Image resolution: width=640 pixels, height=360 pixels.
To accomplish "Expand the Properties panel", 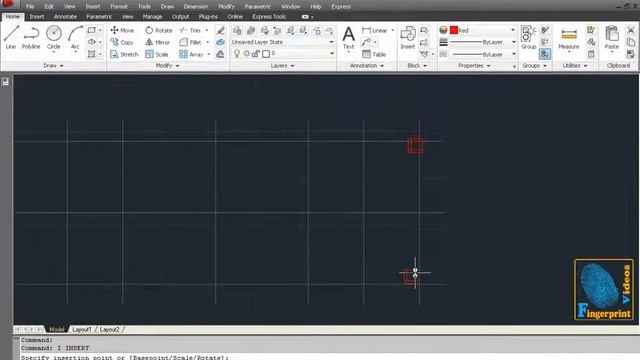I will click(x=474, y=65).
